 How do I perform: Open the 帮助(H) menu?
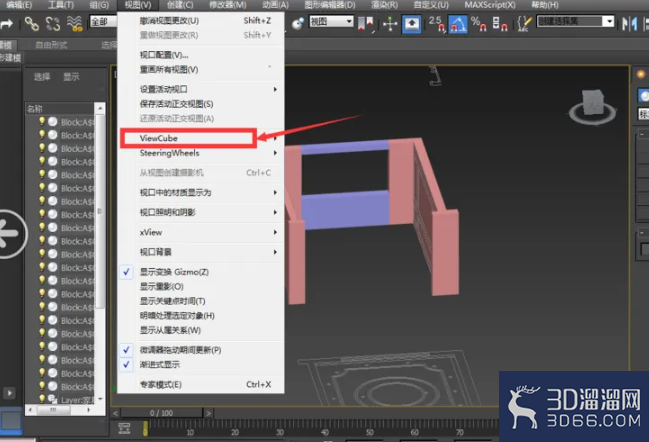click(545, 5)
